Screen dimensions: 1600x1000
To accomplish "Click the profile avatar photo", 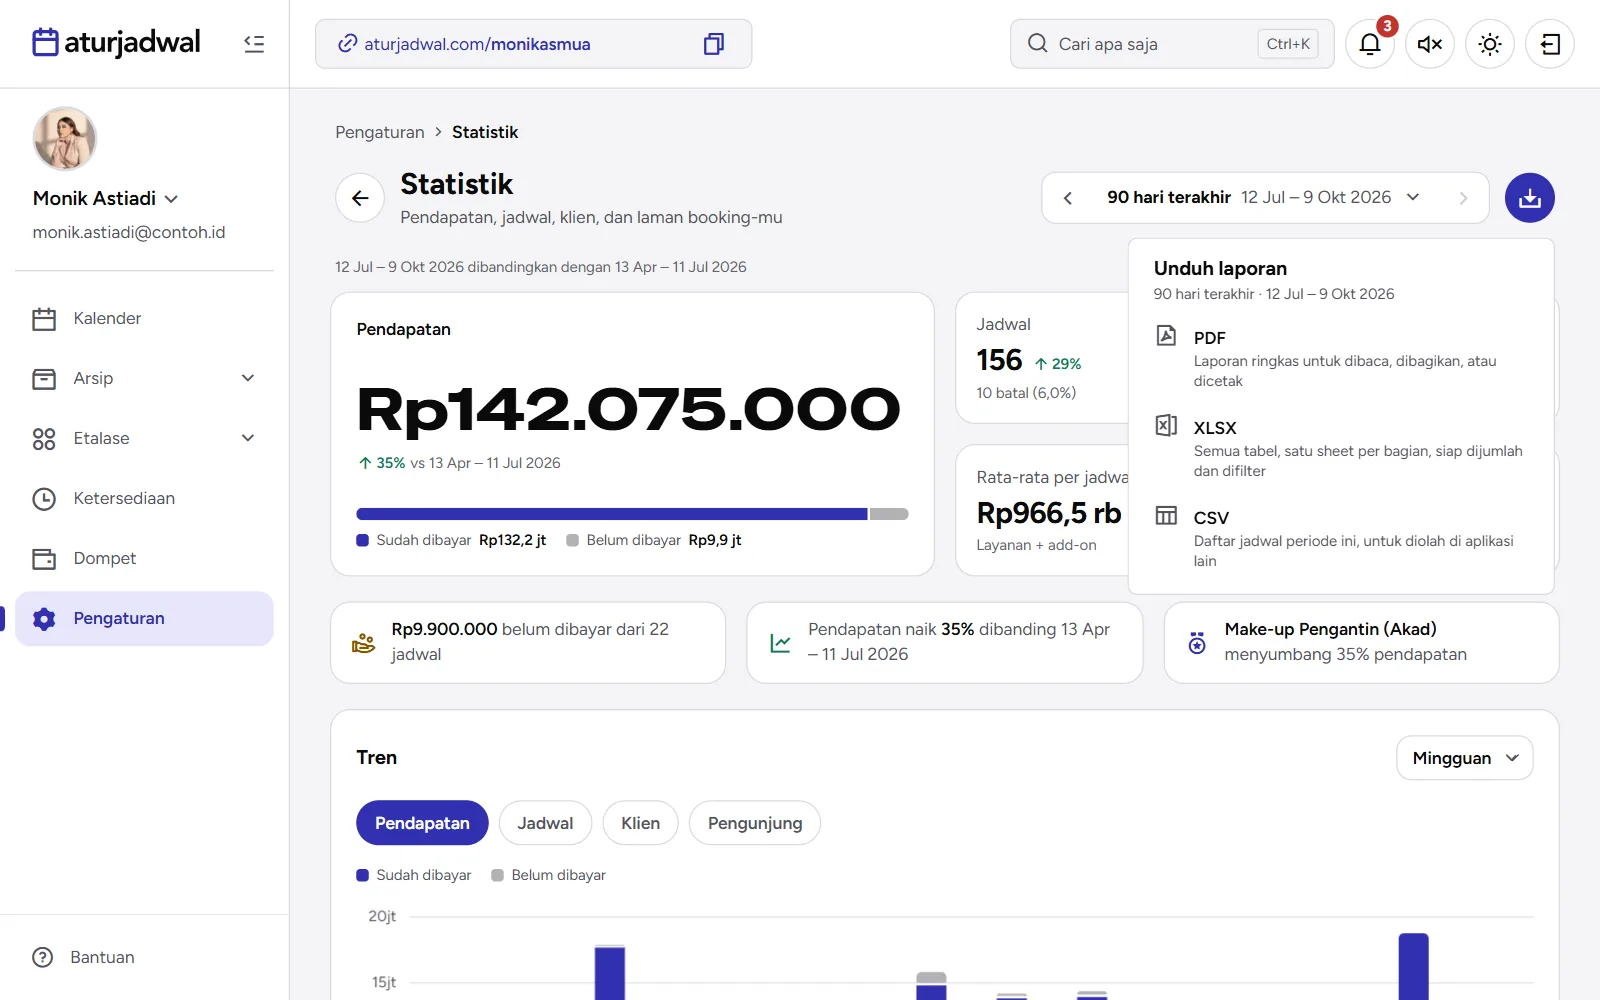I will pos(65,139).
